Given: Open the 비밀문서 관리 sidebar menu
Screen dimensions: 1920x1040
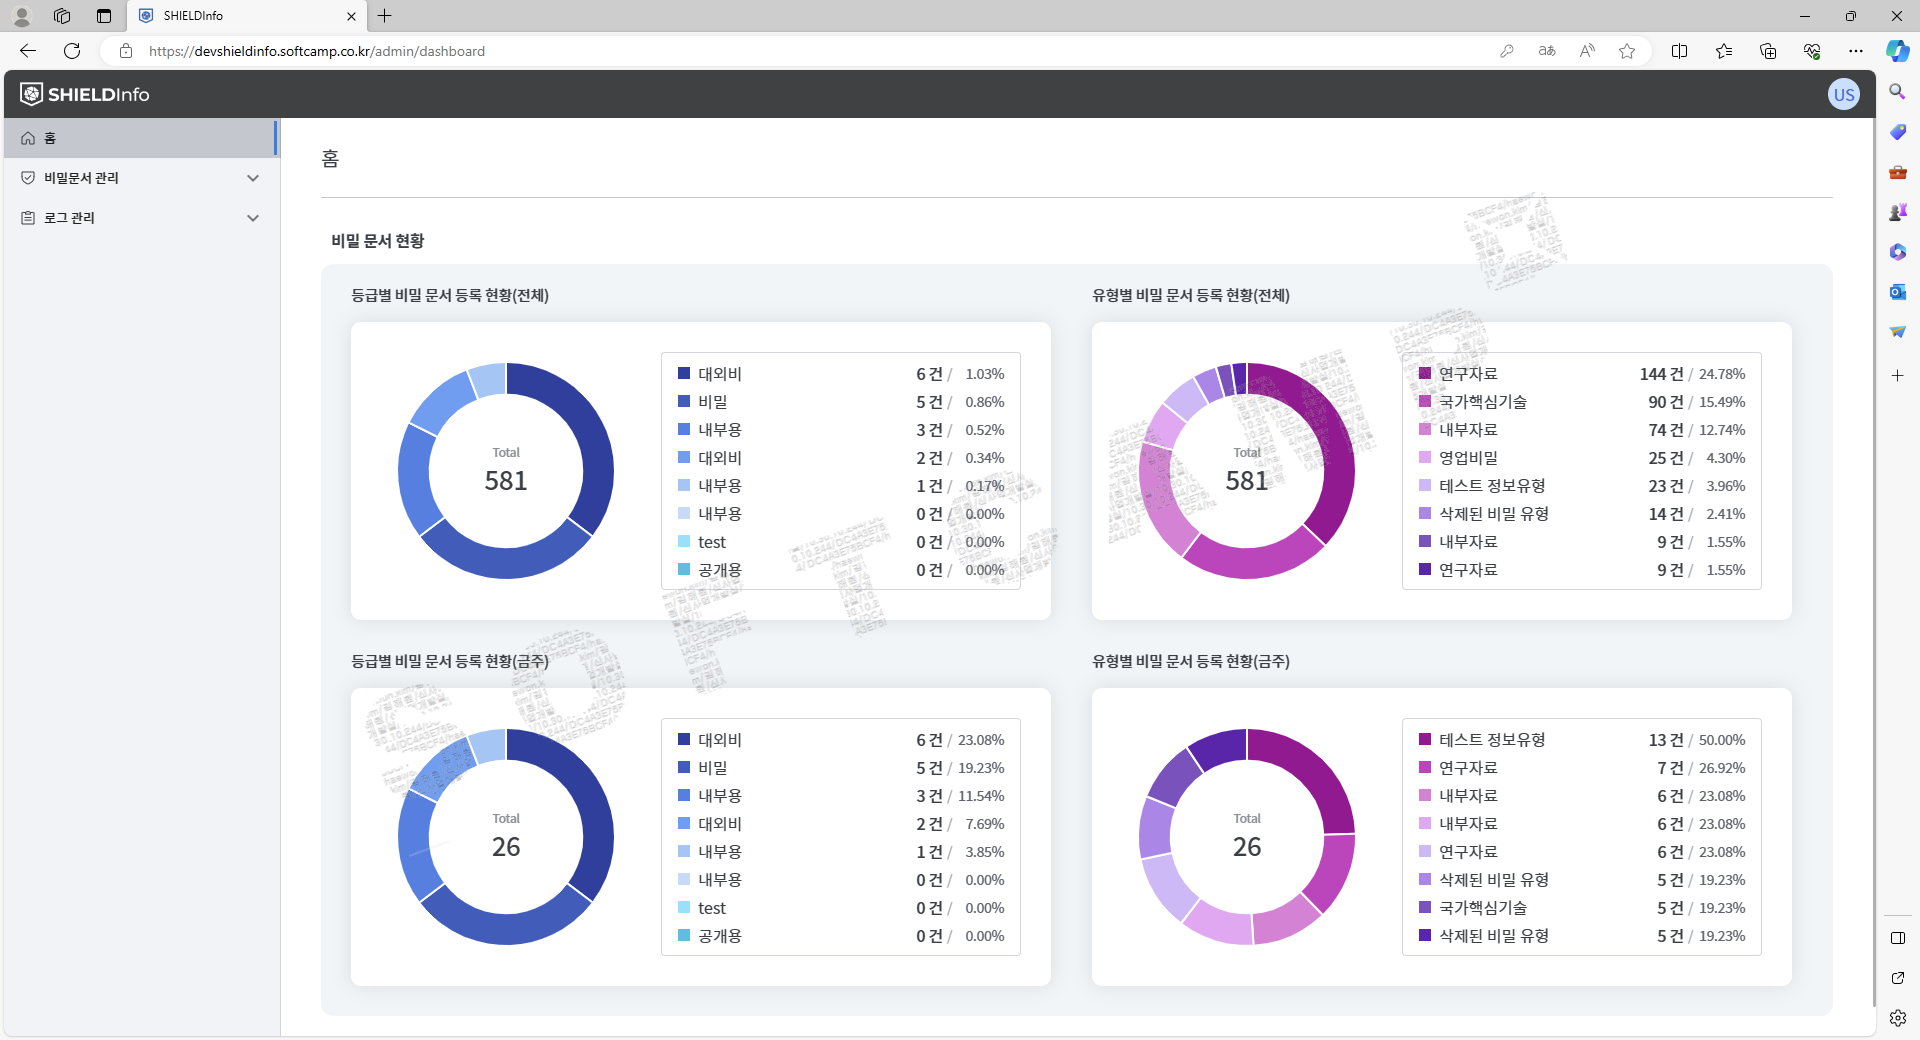Looking at the screenshot, I should 140,178.
